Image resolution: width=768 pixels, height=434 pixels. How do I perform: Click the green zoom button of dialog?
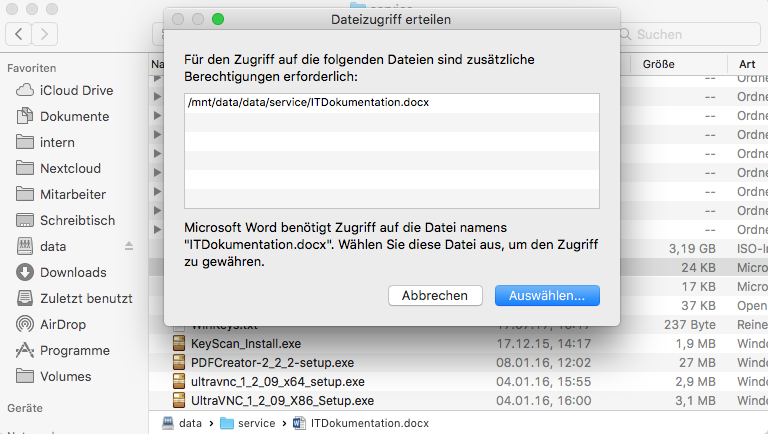click(x=218, y=19)
